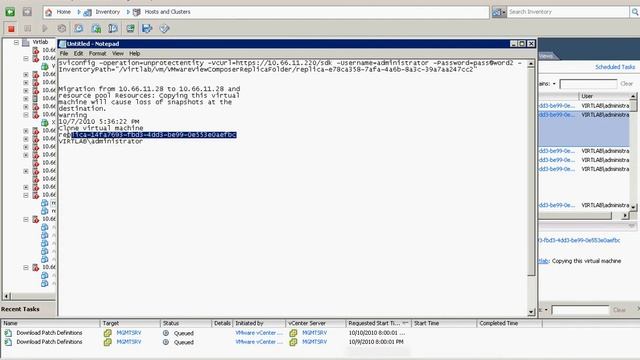Open the Scheduled Tasks link

(615, 67)
